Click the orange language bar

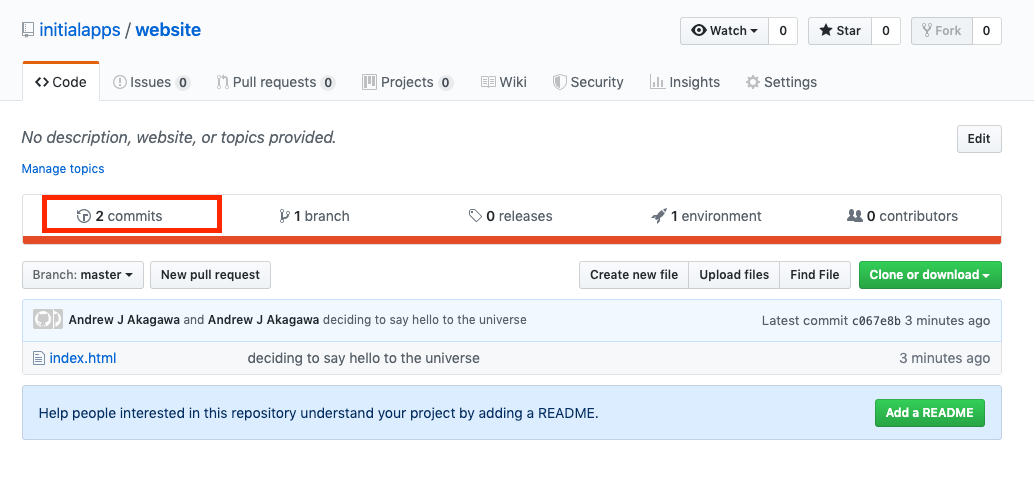[x=512, y=240]
